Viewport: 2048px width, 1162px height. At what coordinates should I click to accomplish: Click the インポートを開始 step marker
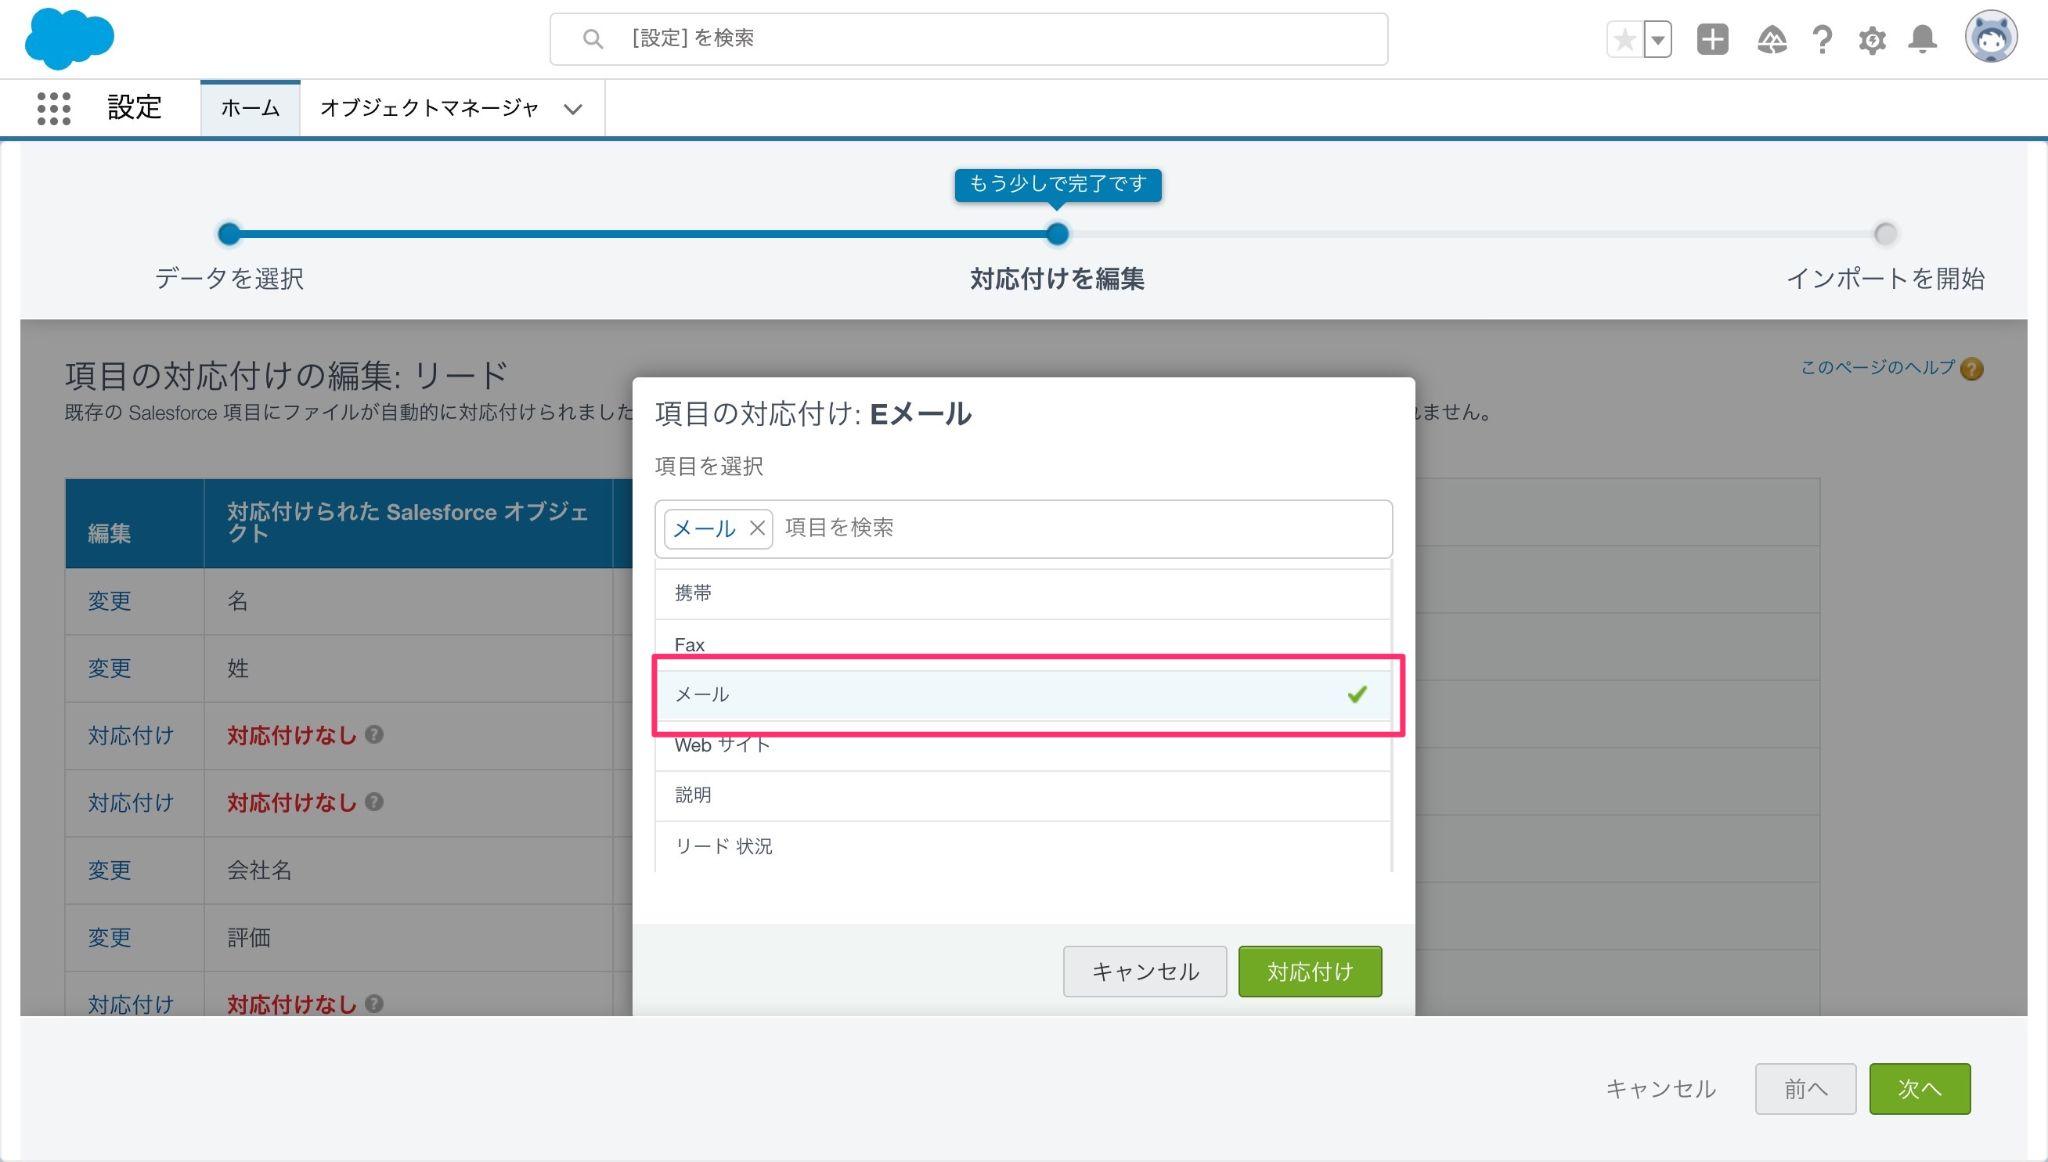coord(1885,234)
